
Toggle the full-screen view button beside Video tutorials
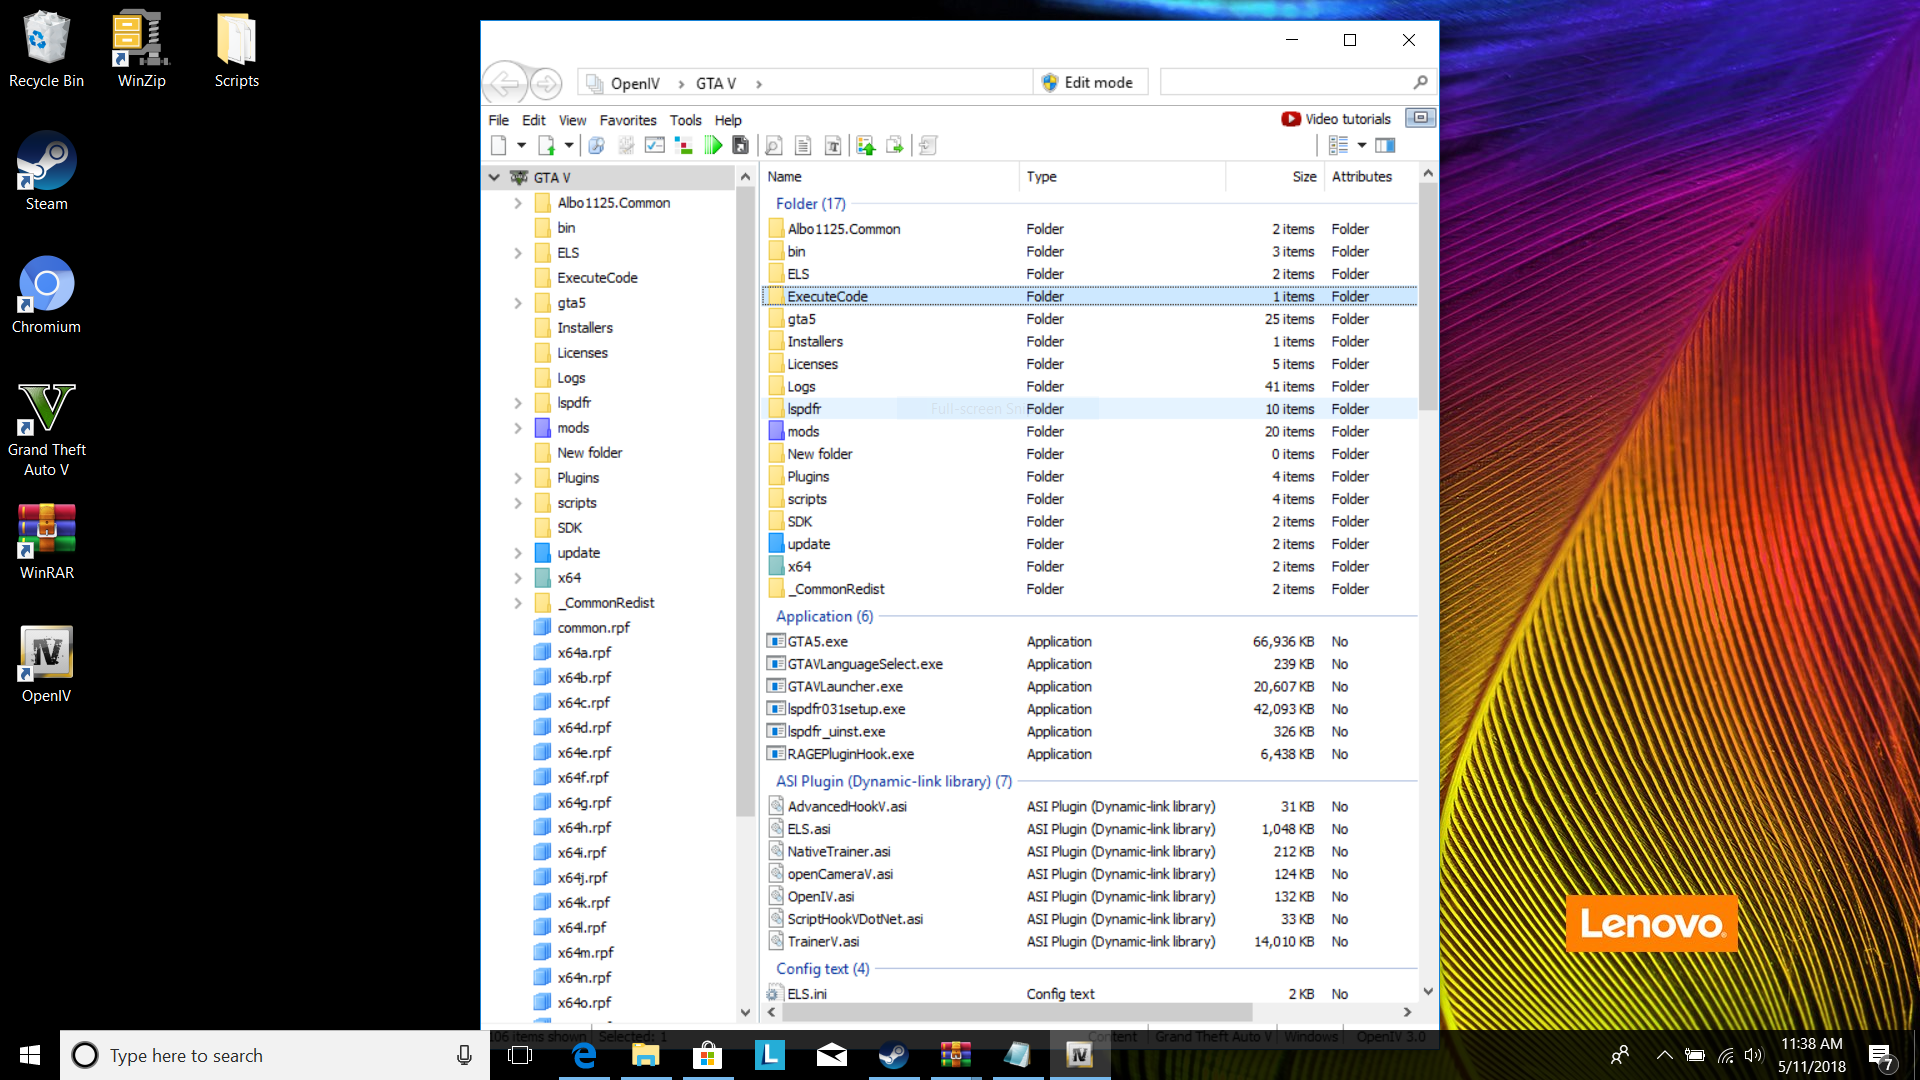(x=1420, y=118)
